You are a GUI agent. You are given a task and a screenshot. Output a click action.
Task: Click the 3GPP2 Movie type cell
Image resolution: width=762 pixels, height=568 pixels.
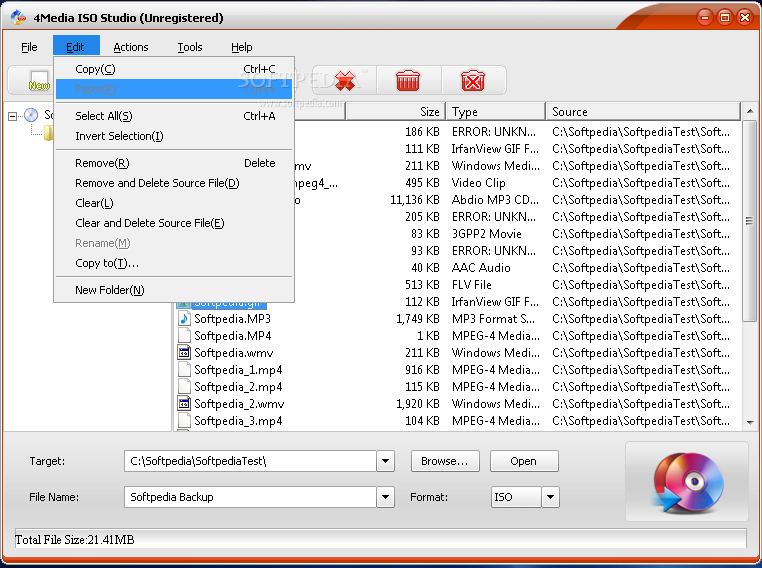486,234
